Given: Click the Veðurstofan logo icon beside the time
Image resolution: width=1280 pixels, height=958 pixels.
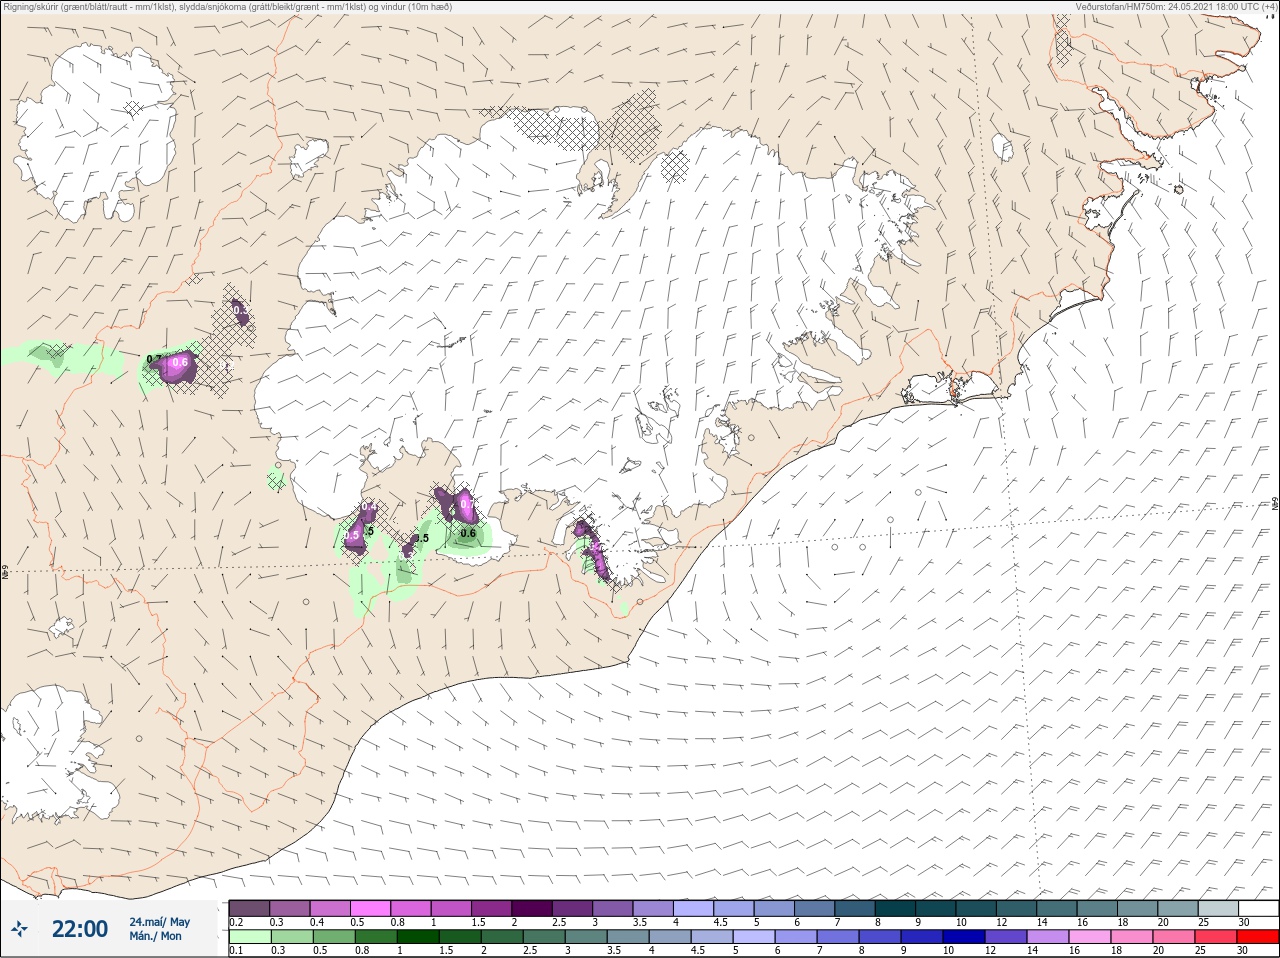Looking at the screenshot, I should 20,929.
